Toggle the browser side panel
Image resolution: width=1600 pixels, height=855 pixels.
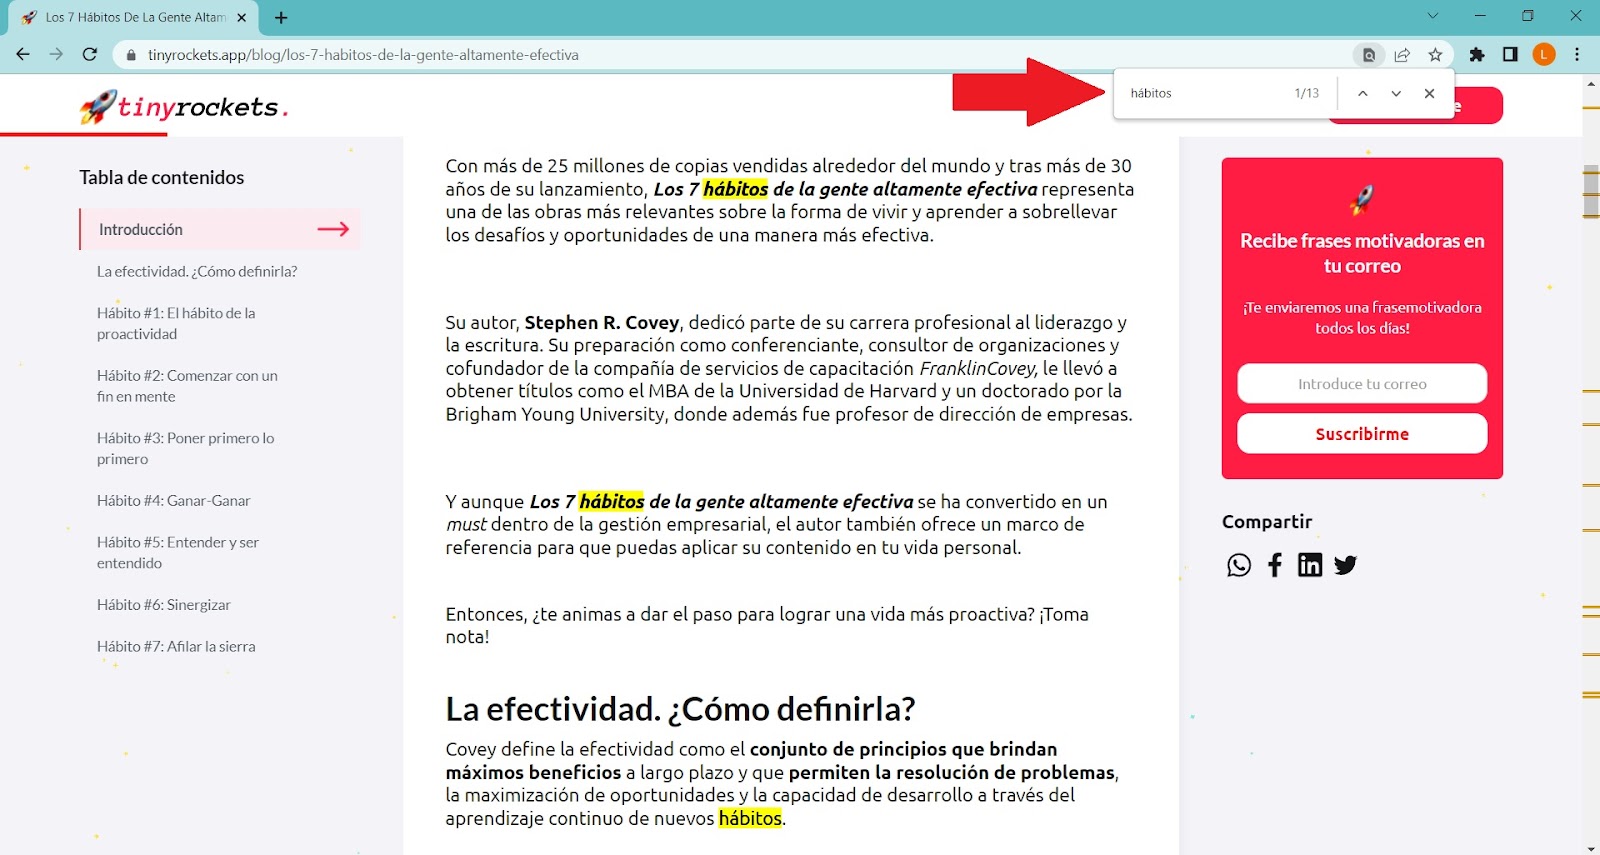pyautogui.click(x=1510, y=55)
